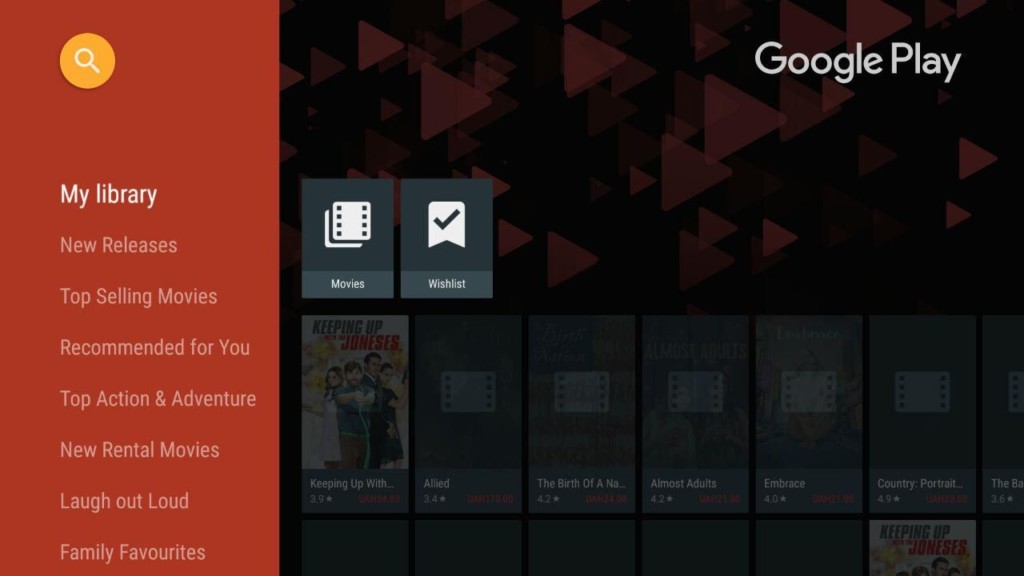
Task: Open the Movies library tile
Action: coord(347,238)
